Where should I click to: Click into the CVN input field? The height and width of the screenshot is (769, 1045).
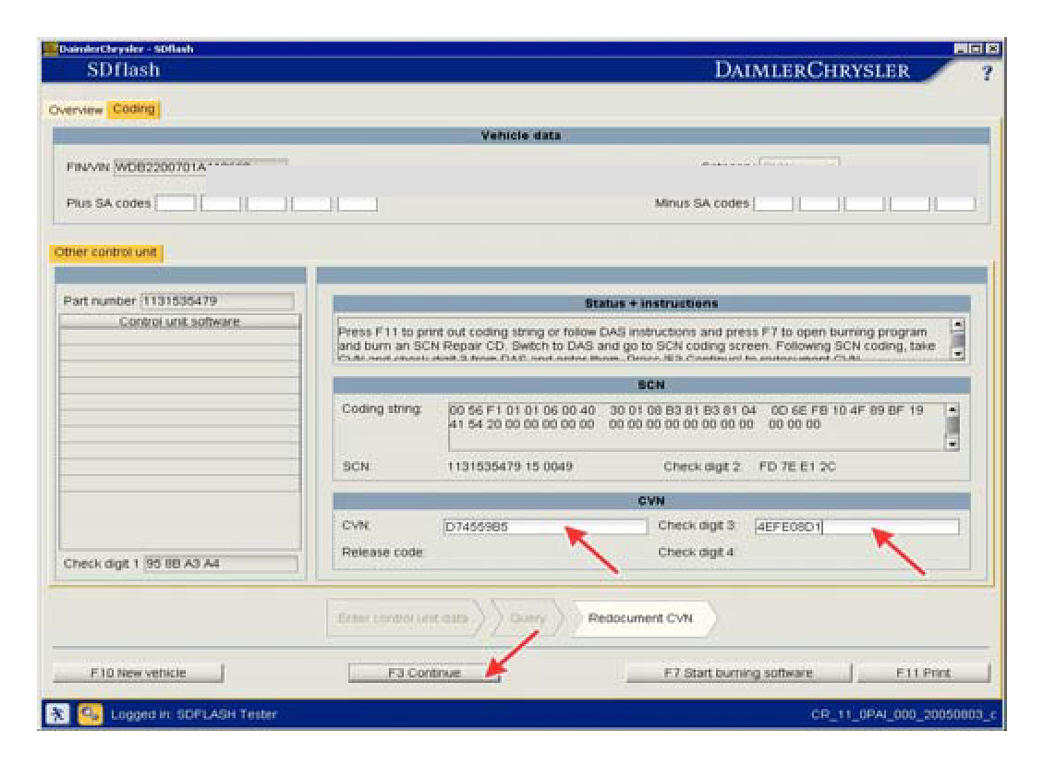click(x=544, y=527)
